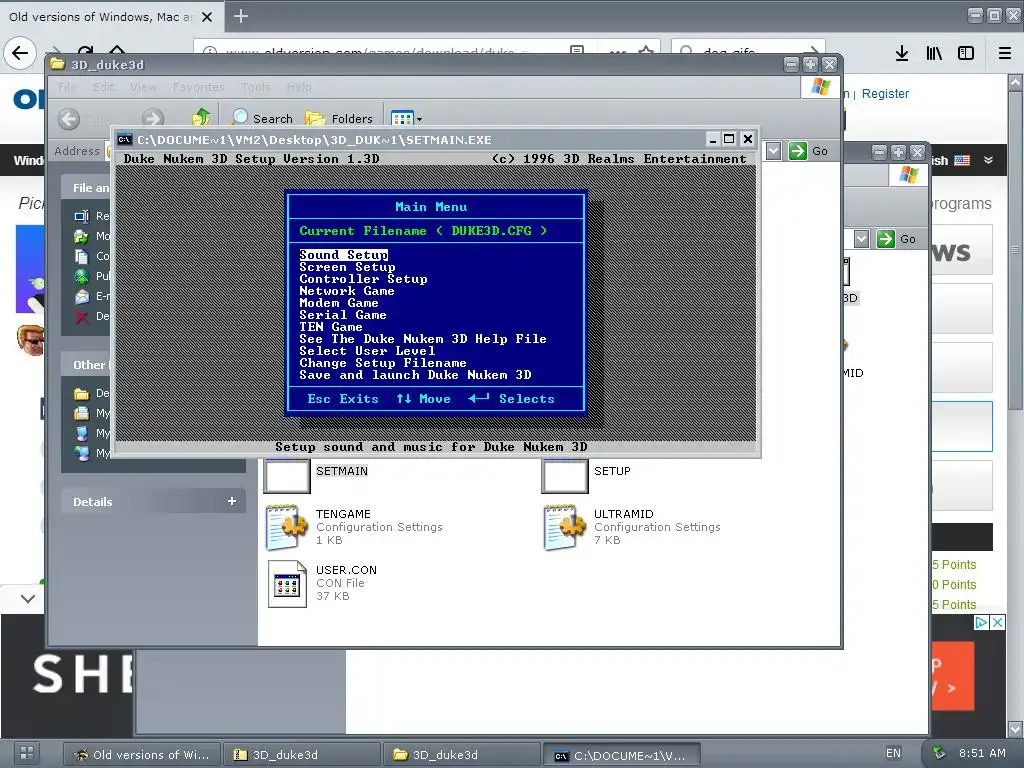Select the USER.CON file icon
The width and height of the screenshot is (1024, 768).
click(x=287, y=583)
